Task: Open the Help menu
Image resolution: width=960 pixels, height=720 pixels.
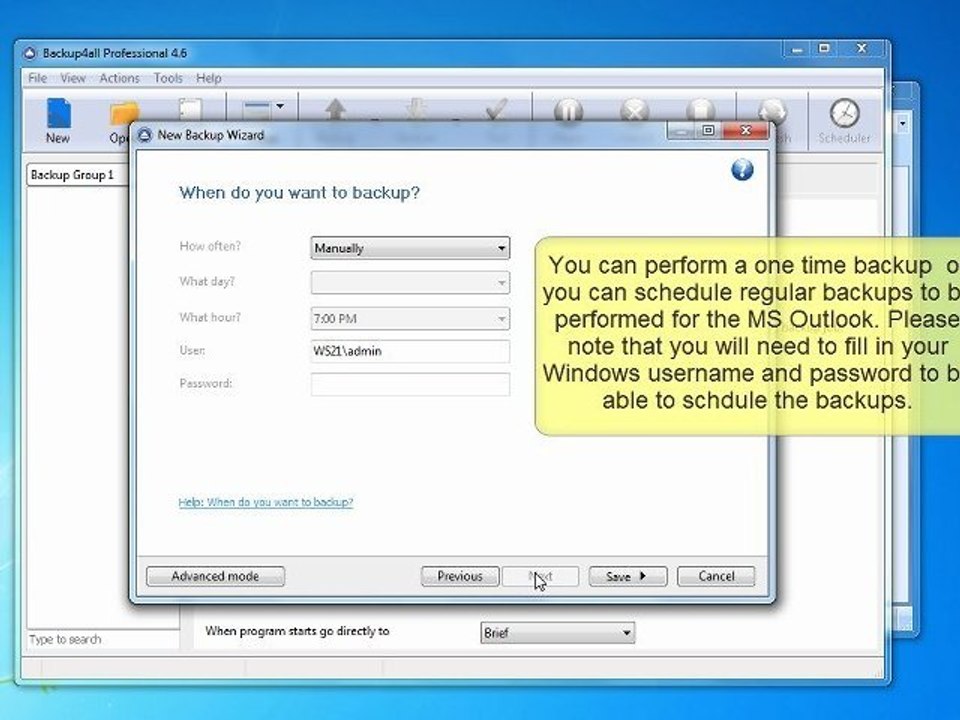Action: click(209, 78)
